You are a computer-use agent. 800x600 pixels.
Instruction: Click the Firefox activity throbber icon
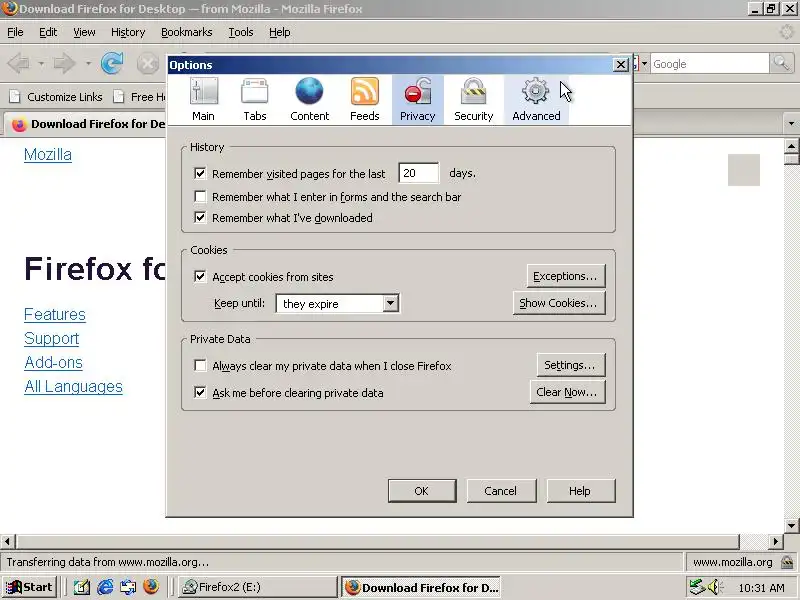(x=787, y=32)
